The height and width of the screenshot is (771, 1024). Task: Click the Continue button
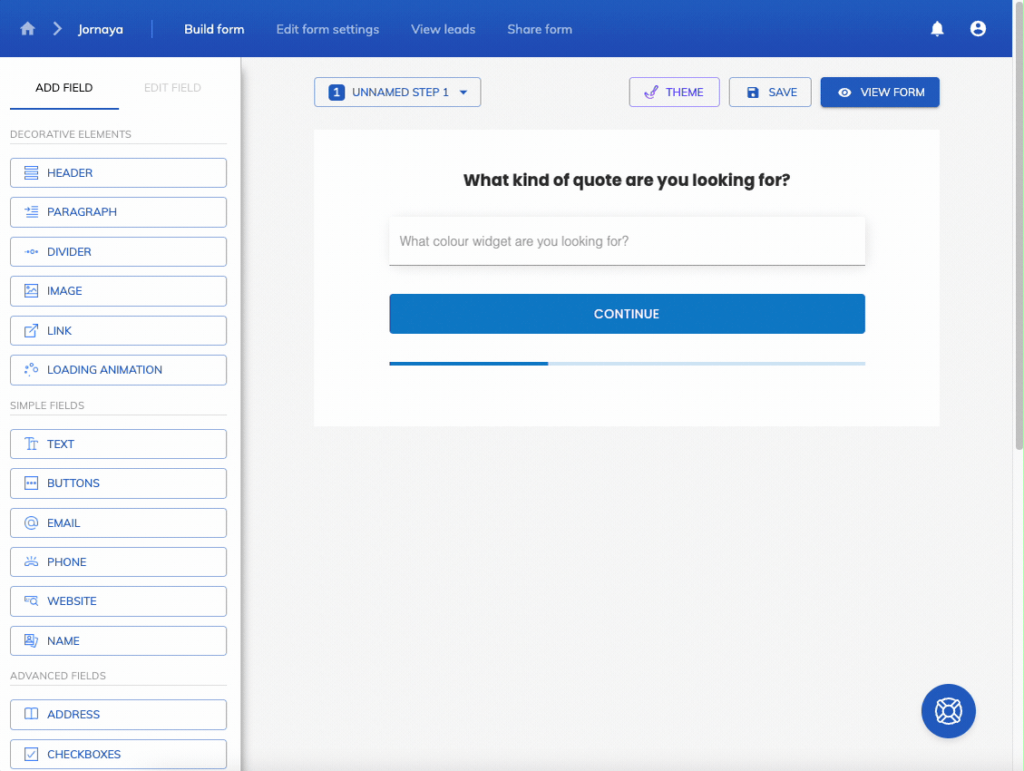point(627,314)
